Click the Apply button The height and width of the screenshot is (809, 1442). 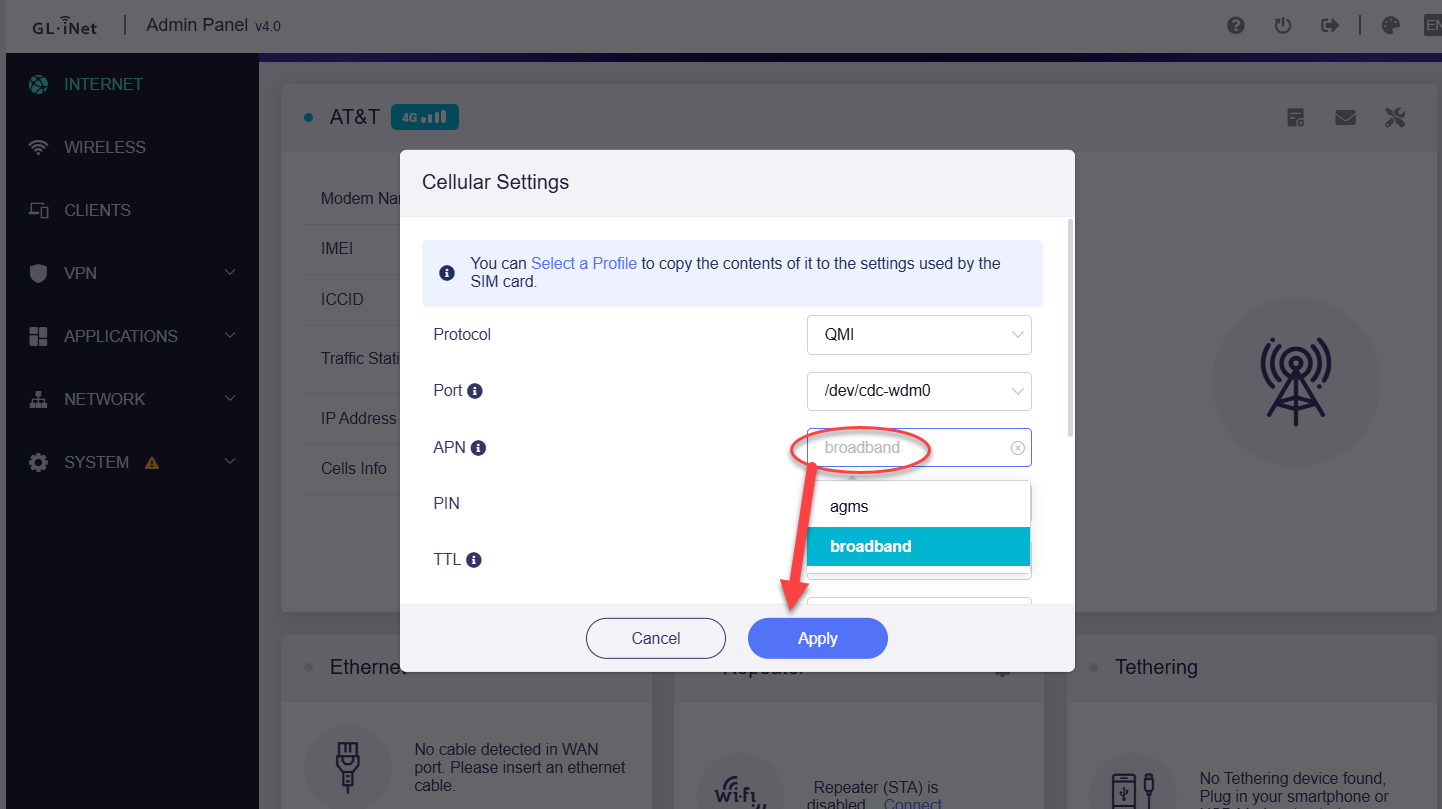817,638
